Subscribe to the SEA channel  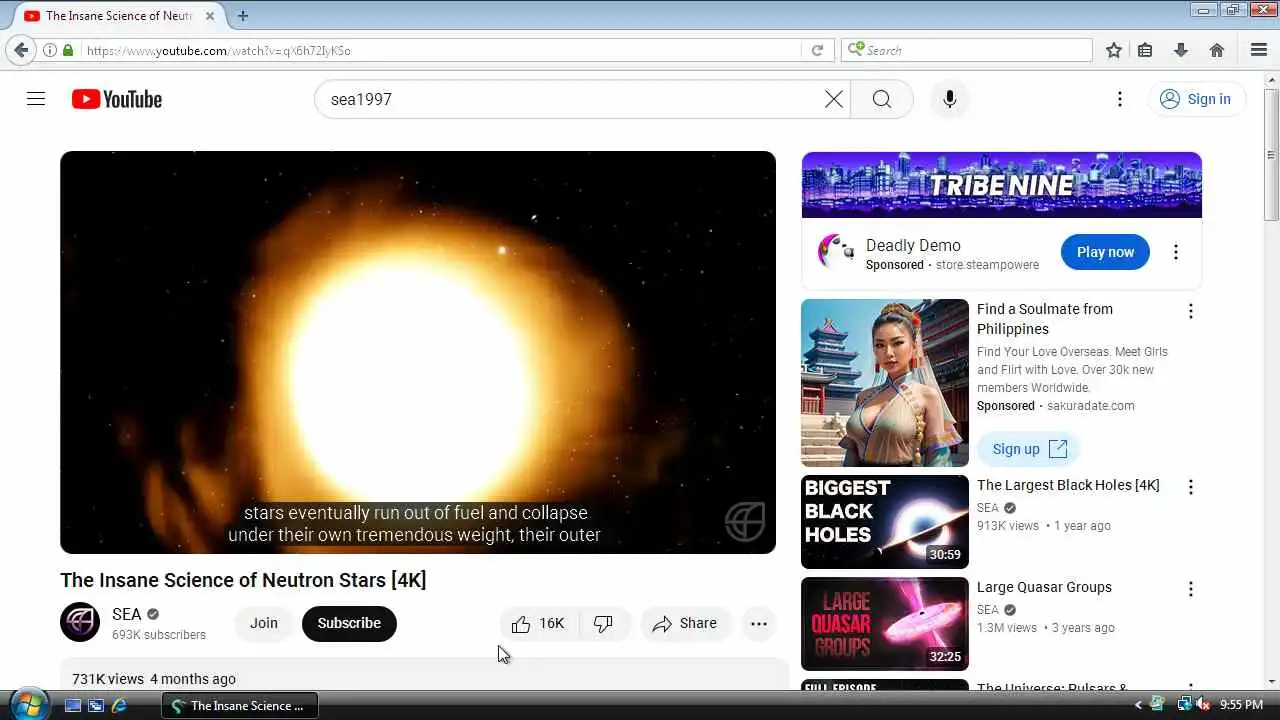(x=349, y=623)
